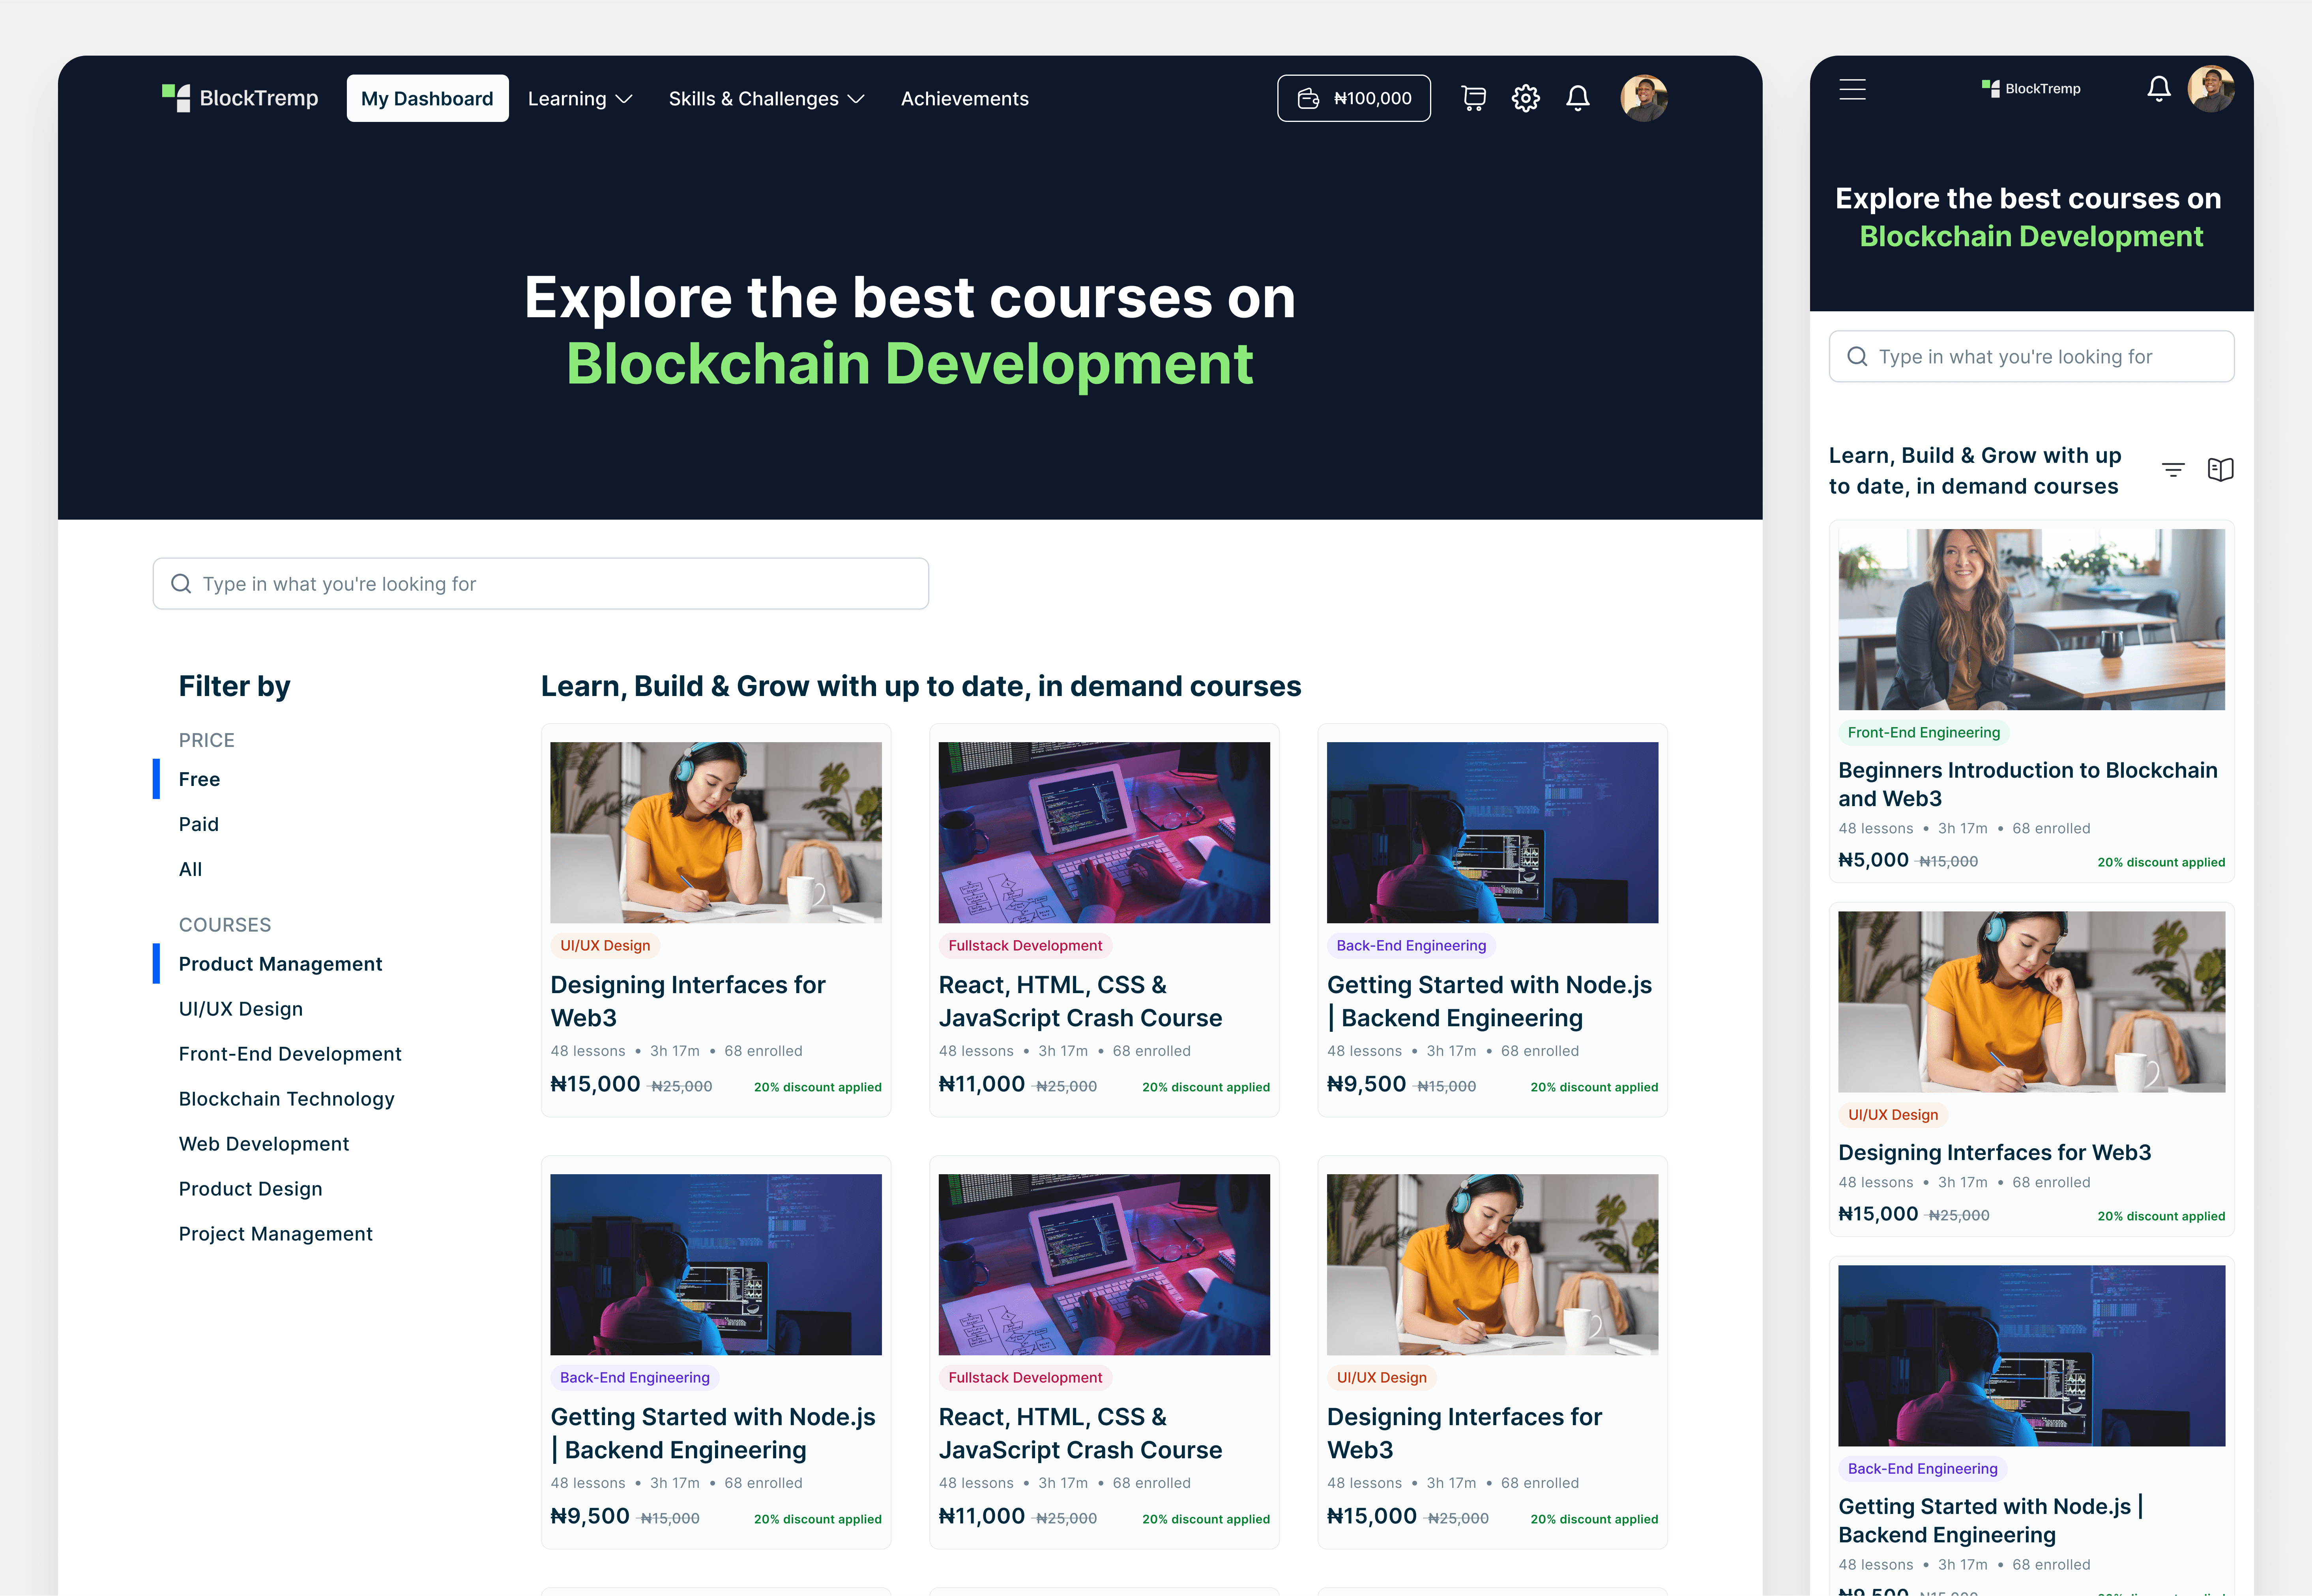Collapse the Product Management course filter
Viewport: 2312px width, 1596px height.
pos(280,963)
